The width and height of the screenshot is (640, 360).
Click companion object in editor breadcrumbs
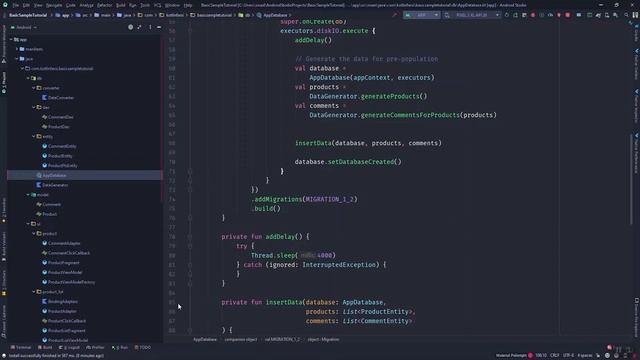[241, 339]
